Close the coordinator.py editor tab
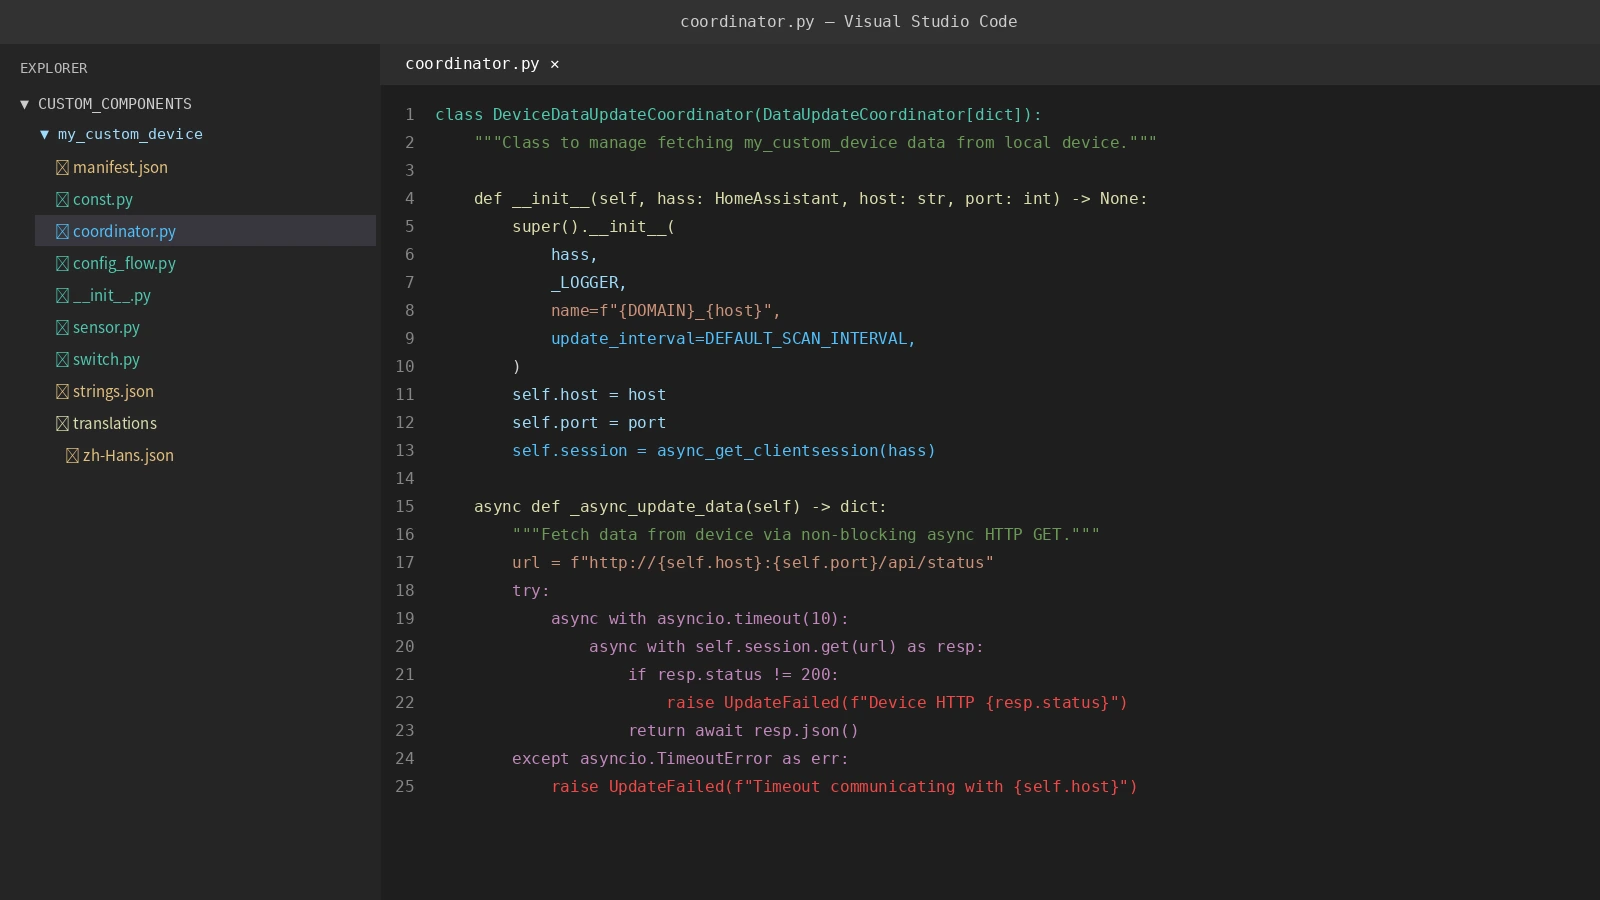Viewport: 1600px width, 900px height. pos(555,64)
